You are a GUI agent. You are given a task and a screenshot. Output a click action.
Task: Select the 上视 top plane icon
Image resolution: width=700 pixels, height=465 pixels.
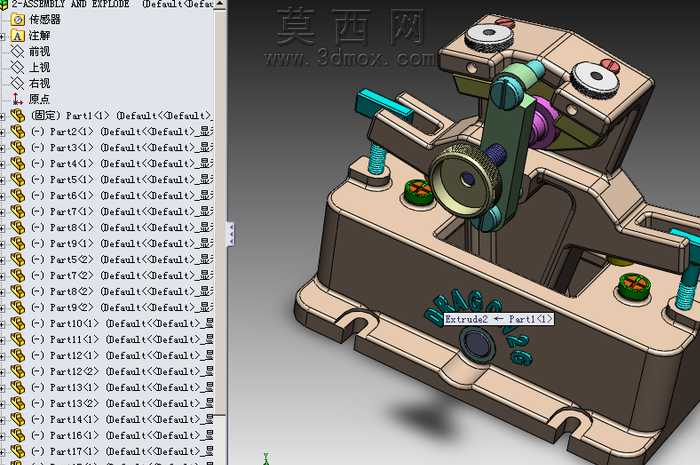point(18,67)
